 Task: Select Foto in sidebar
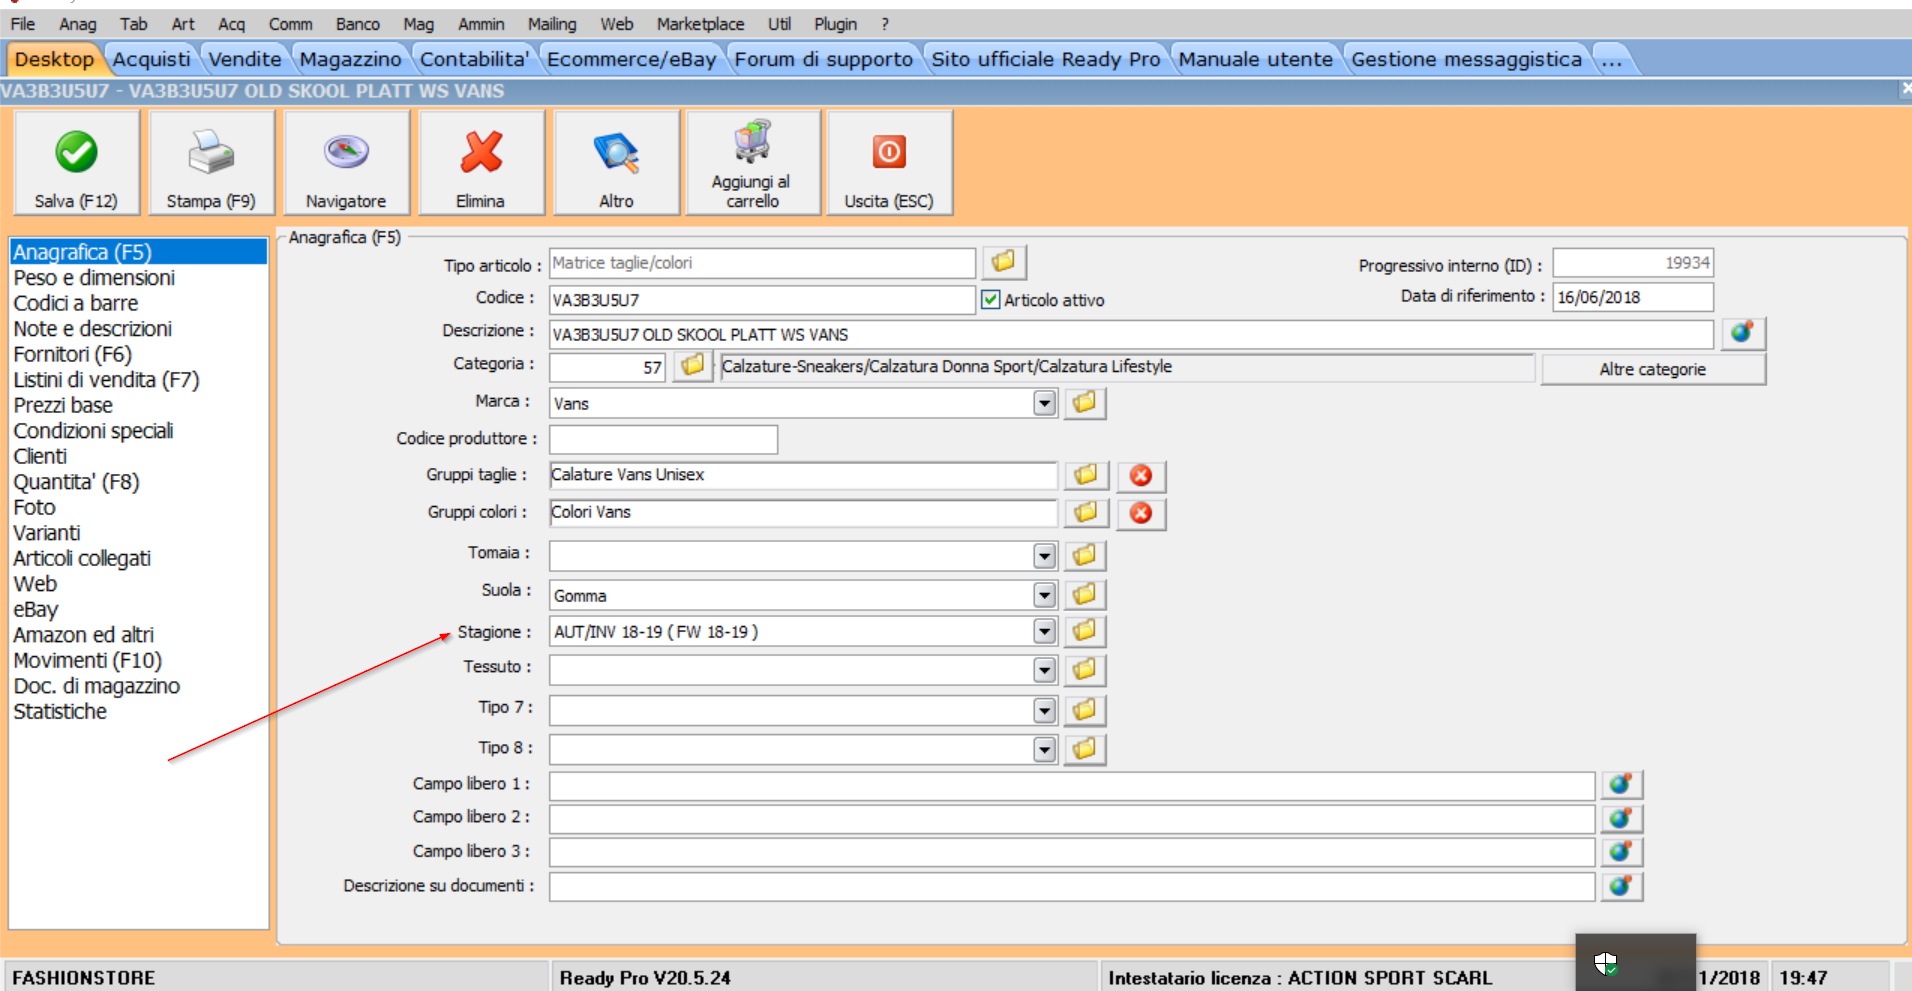pyautogui.click(x=34, y=507)
